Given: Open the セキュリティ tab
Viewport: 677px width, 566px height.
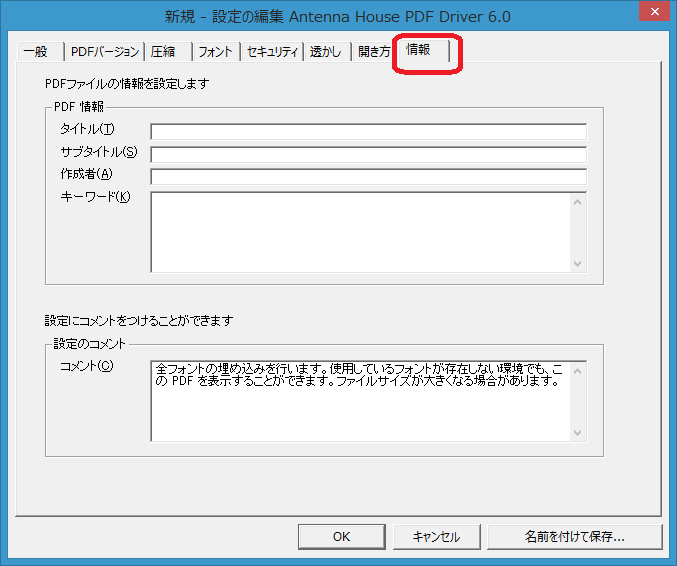Looking at the screenshot, I should pos(272,52).
